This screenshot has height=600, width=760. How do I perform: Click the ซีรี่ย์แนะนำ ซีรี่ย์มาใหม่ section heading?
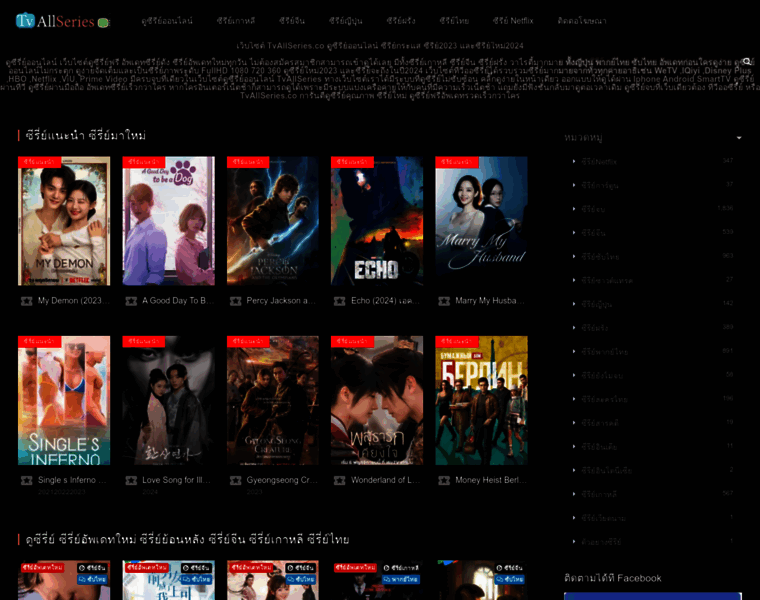tap(86, 136)
